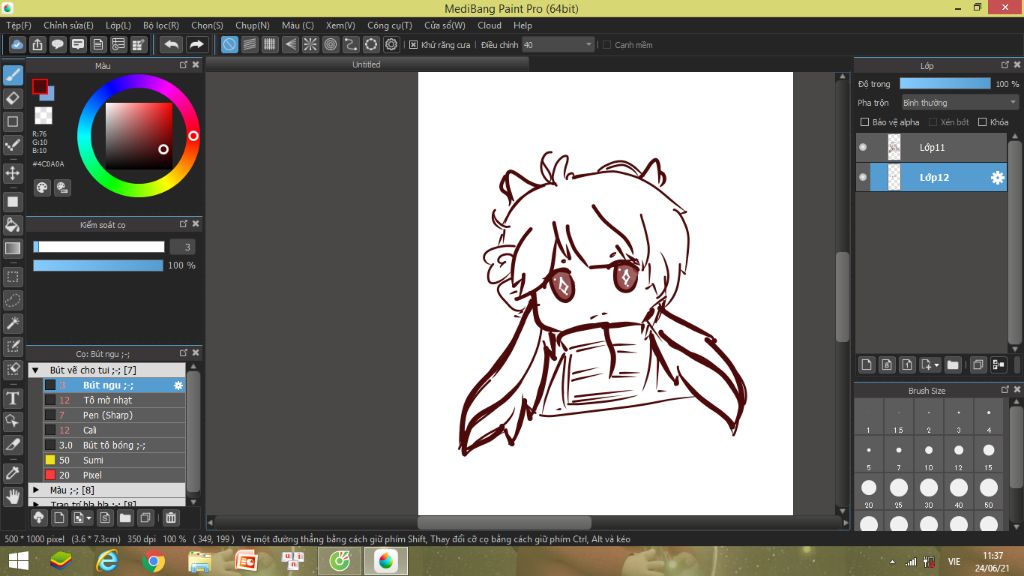Click the brush size value field
The height and width of the screenshot is (576, 1024).
click(183, 247)
